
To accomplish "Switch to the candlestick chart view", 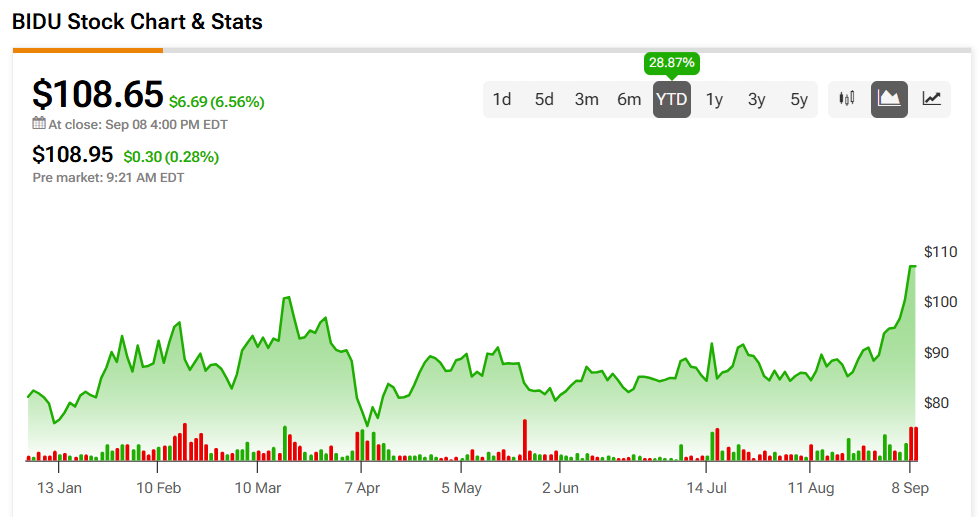I will 847,99.
